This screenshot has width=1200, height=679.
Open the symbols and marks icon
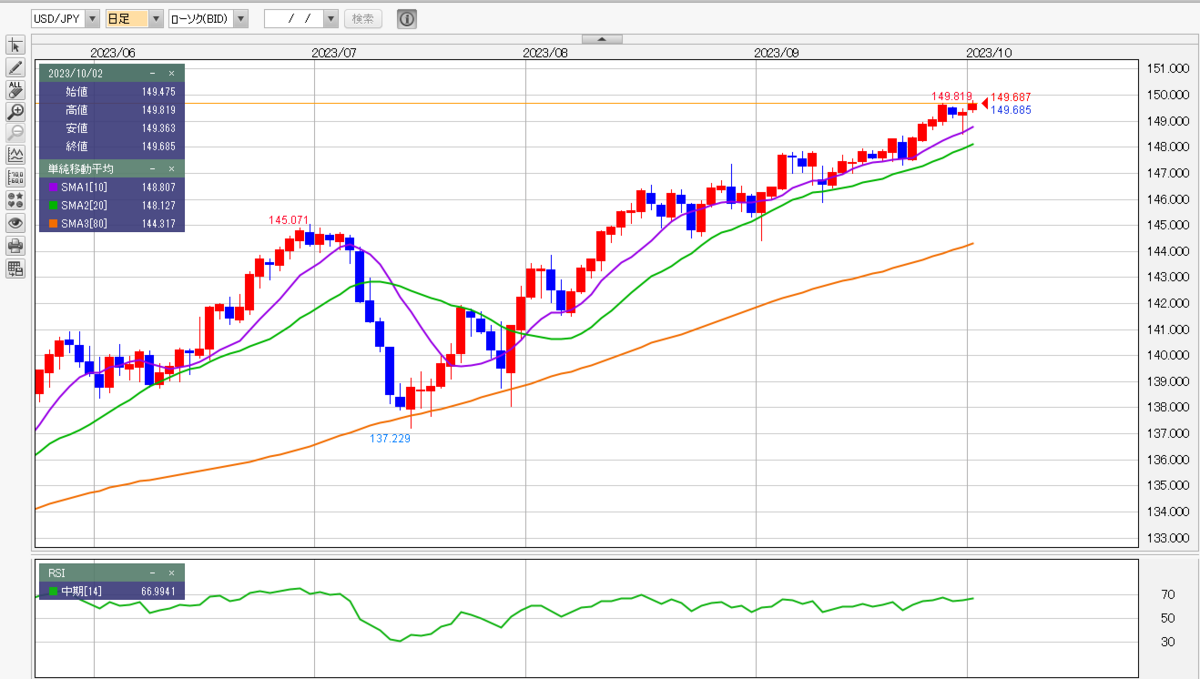15,200
